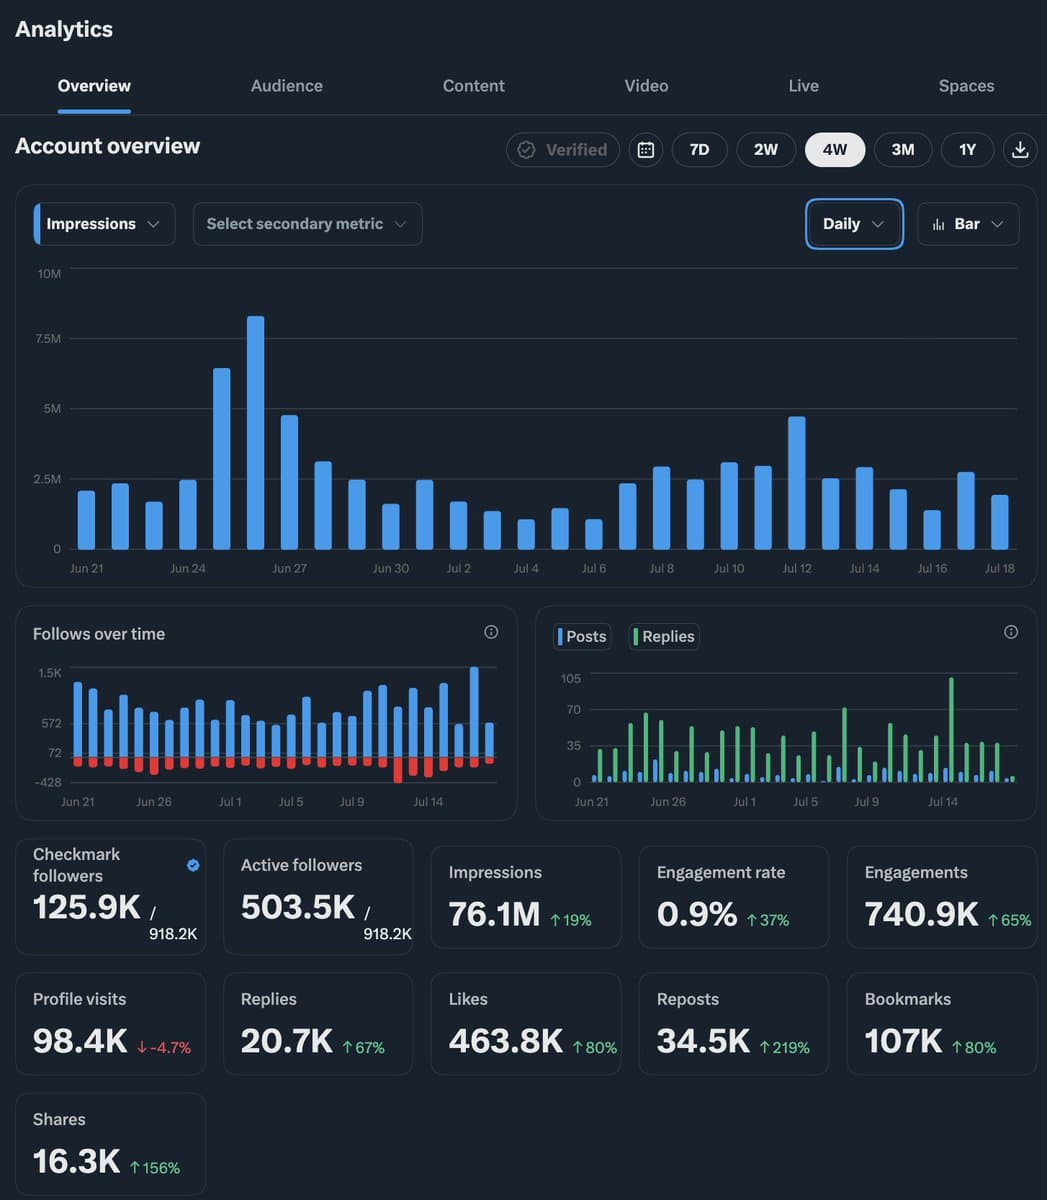
Task: Click the blue checkmark verified badge
Action: pos(193,865)
